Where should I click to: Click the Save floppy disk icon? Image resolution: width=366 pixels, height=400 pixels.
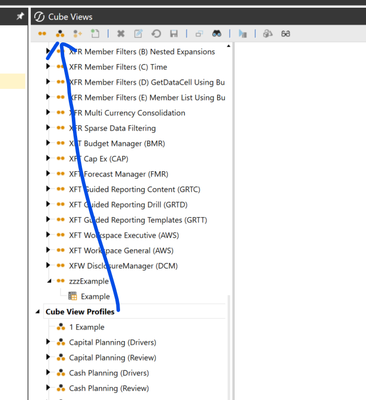(174, 34)
